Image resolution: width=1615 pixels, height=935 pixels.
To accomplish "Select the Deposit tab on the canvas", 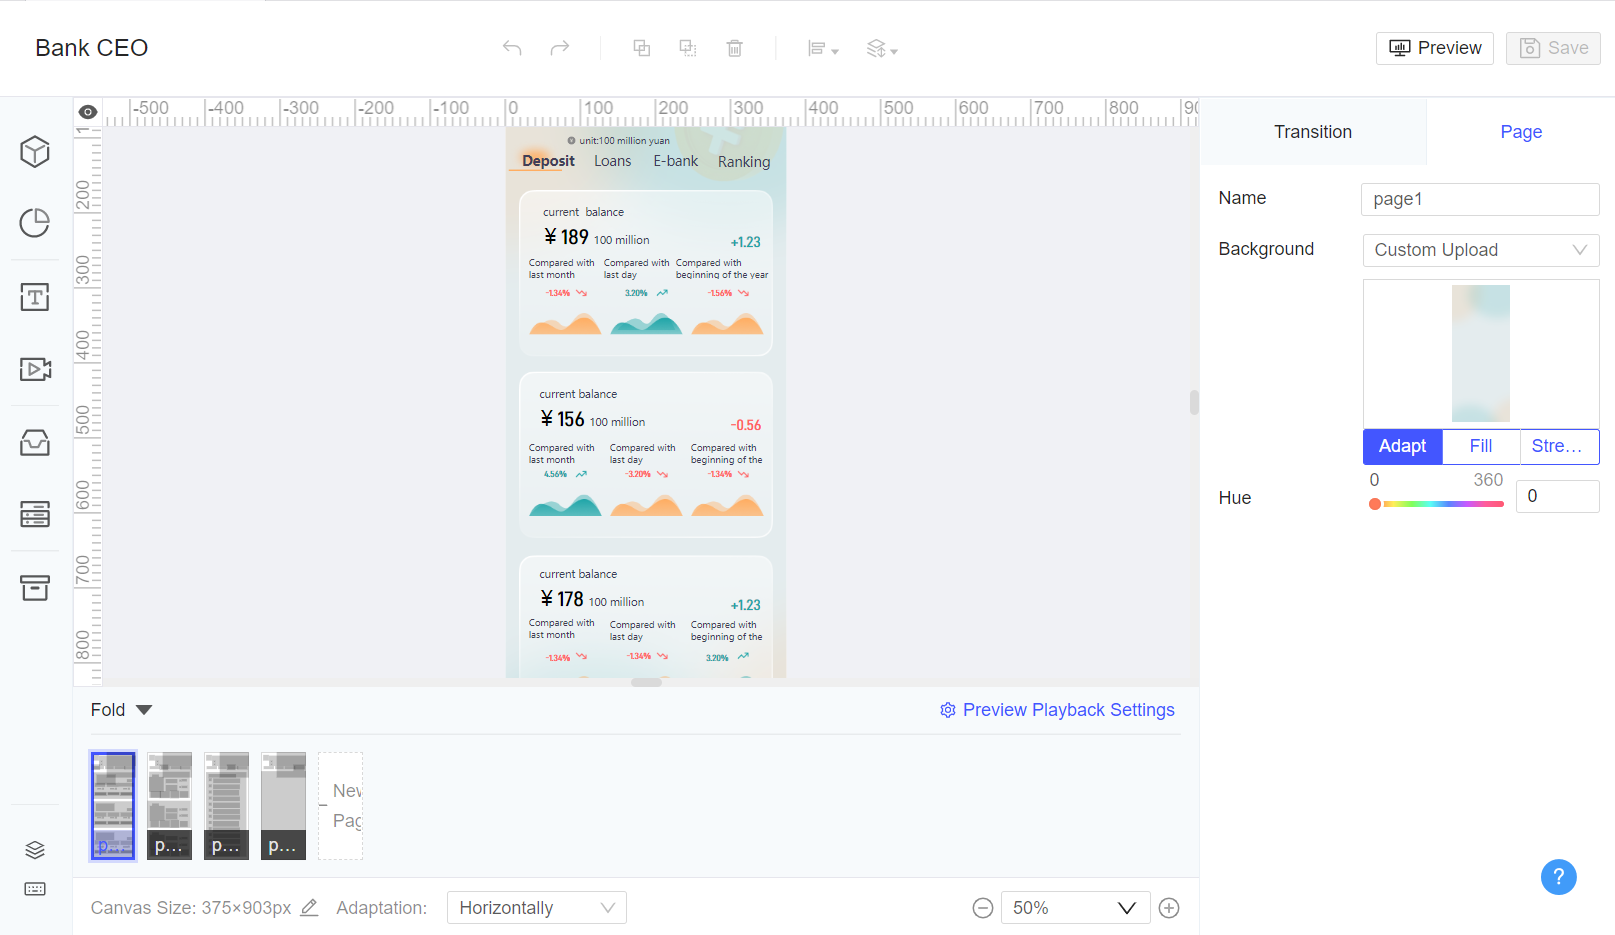I will [x=546, y=161].
